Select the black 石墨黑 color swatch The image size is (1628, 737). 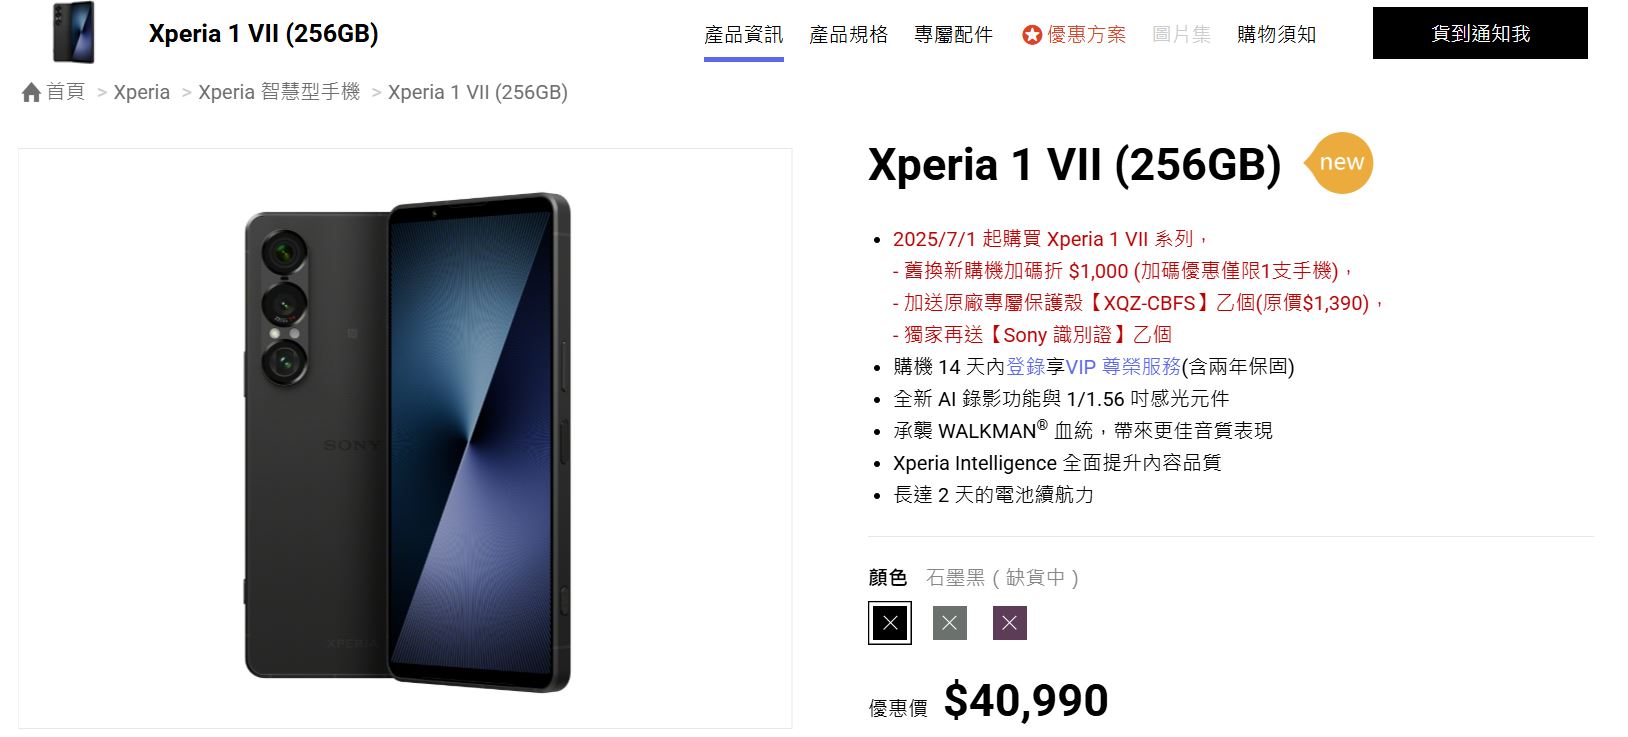coord(890,623)
